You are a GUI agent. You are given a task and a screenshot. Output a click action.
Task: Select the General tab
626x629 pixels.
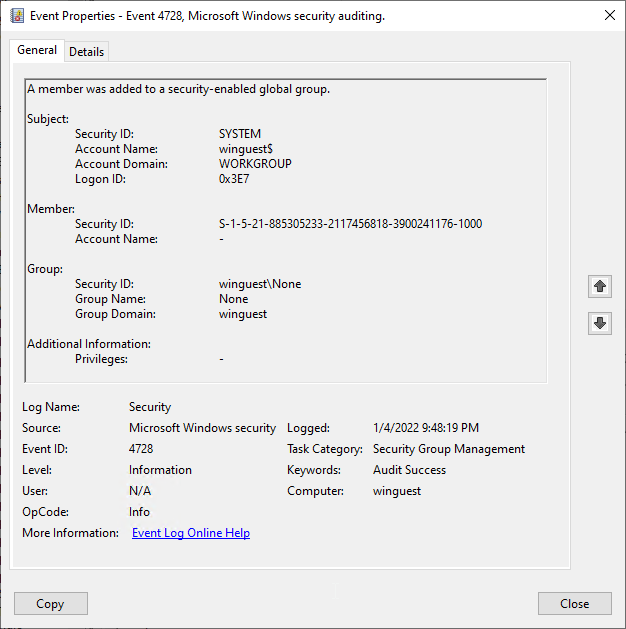point(37,50)
